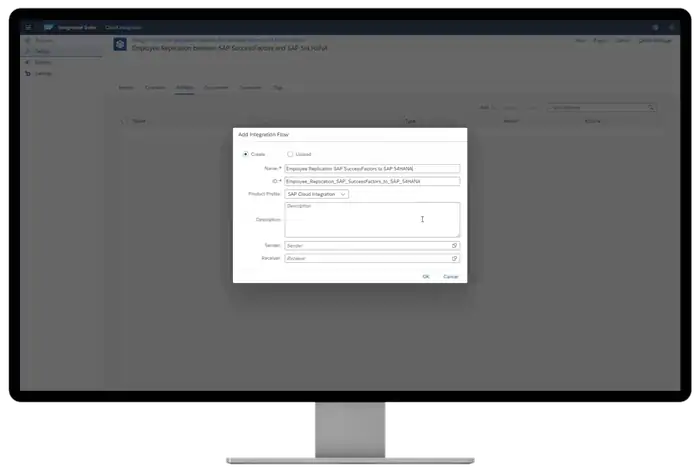Expand the Product Profile dropdown
Viewport: 700px width, 474px height.
pos(316,194)
